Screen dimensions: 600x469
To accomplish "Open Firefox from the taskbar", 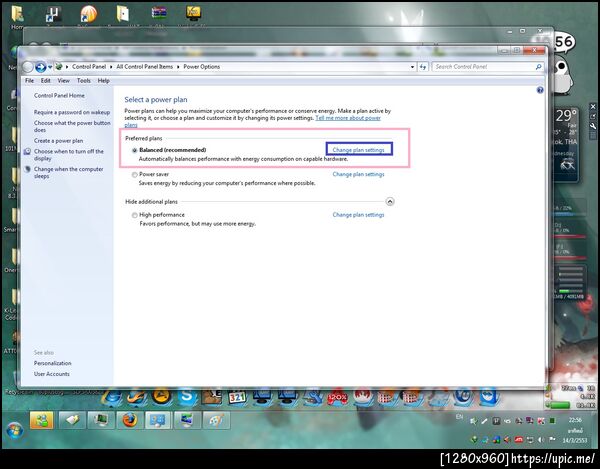I will (130, 420).
